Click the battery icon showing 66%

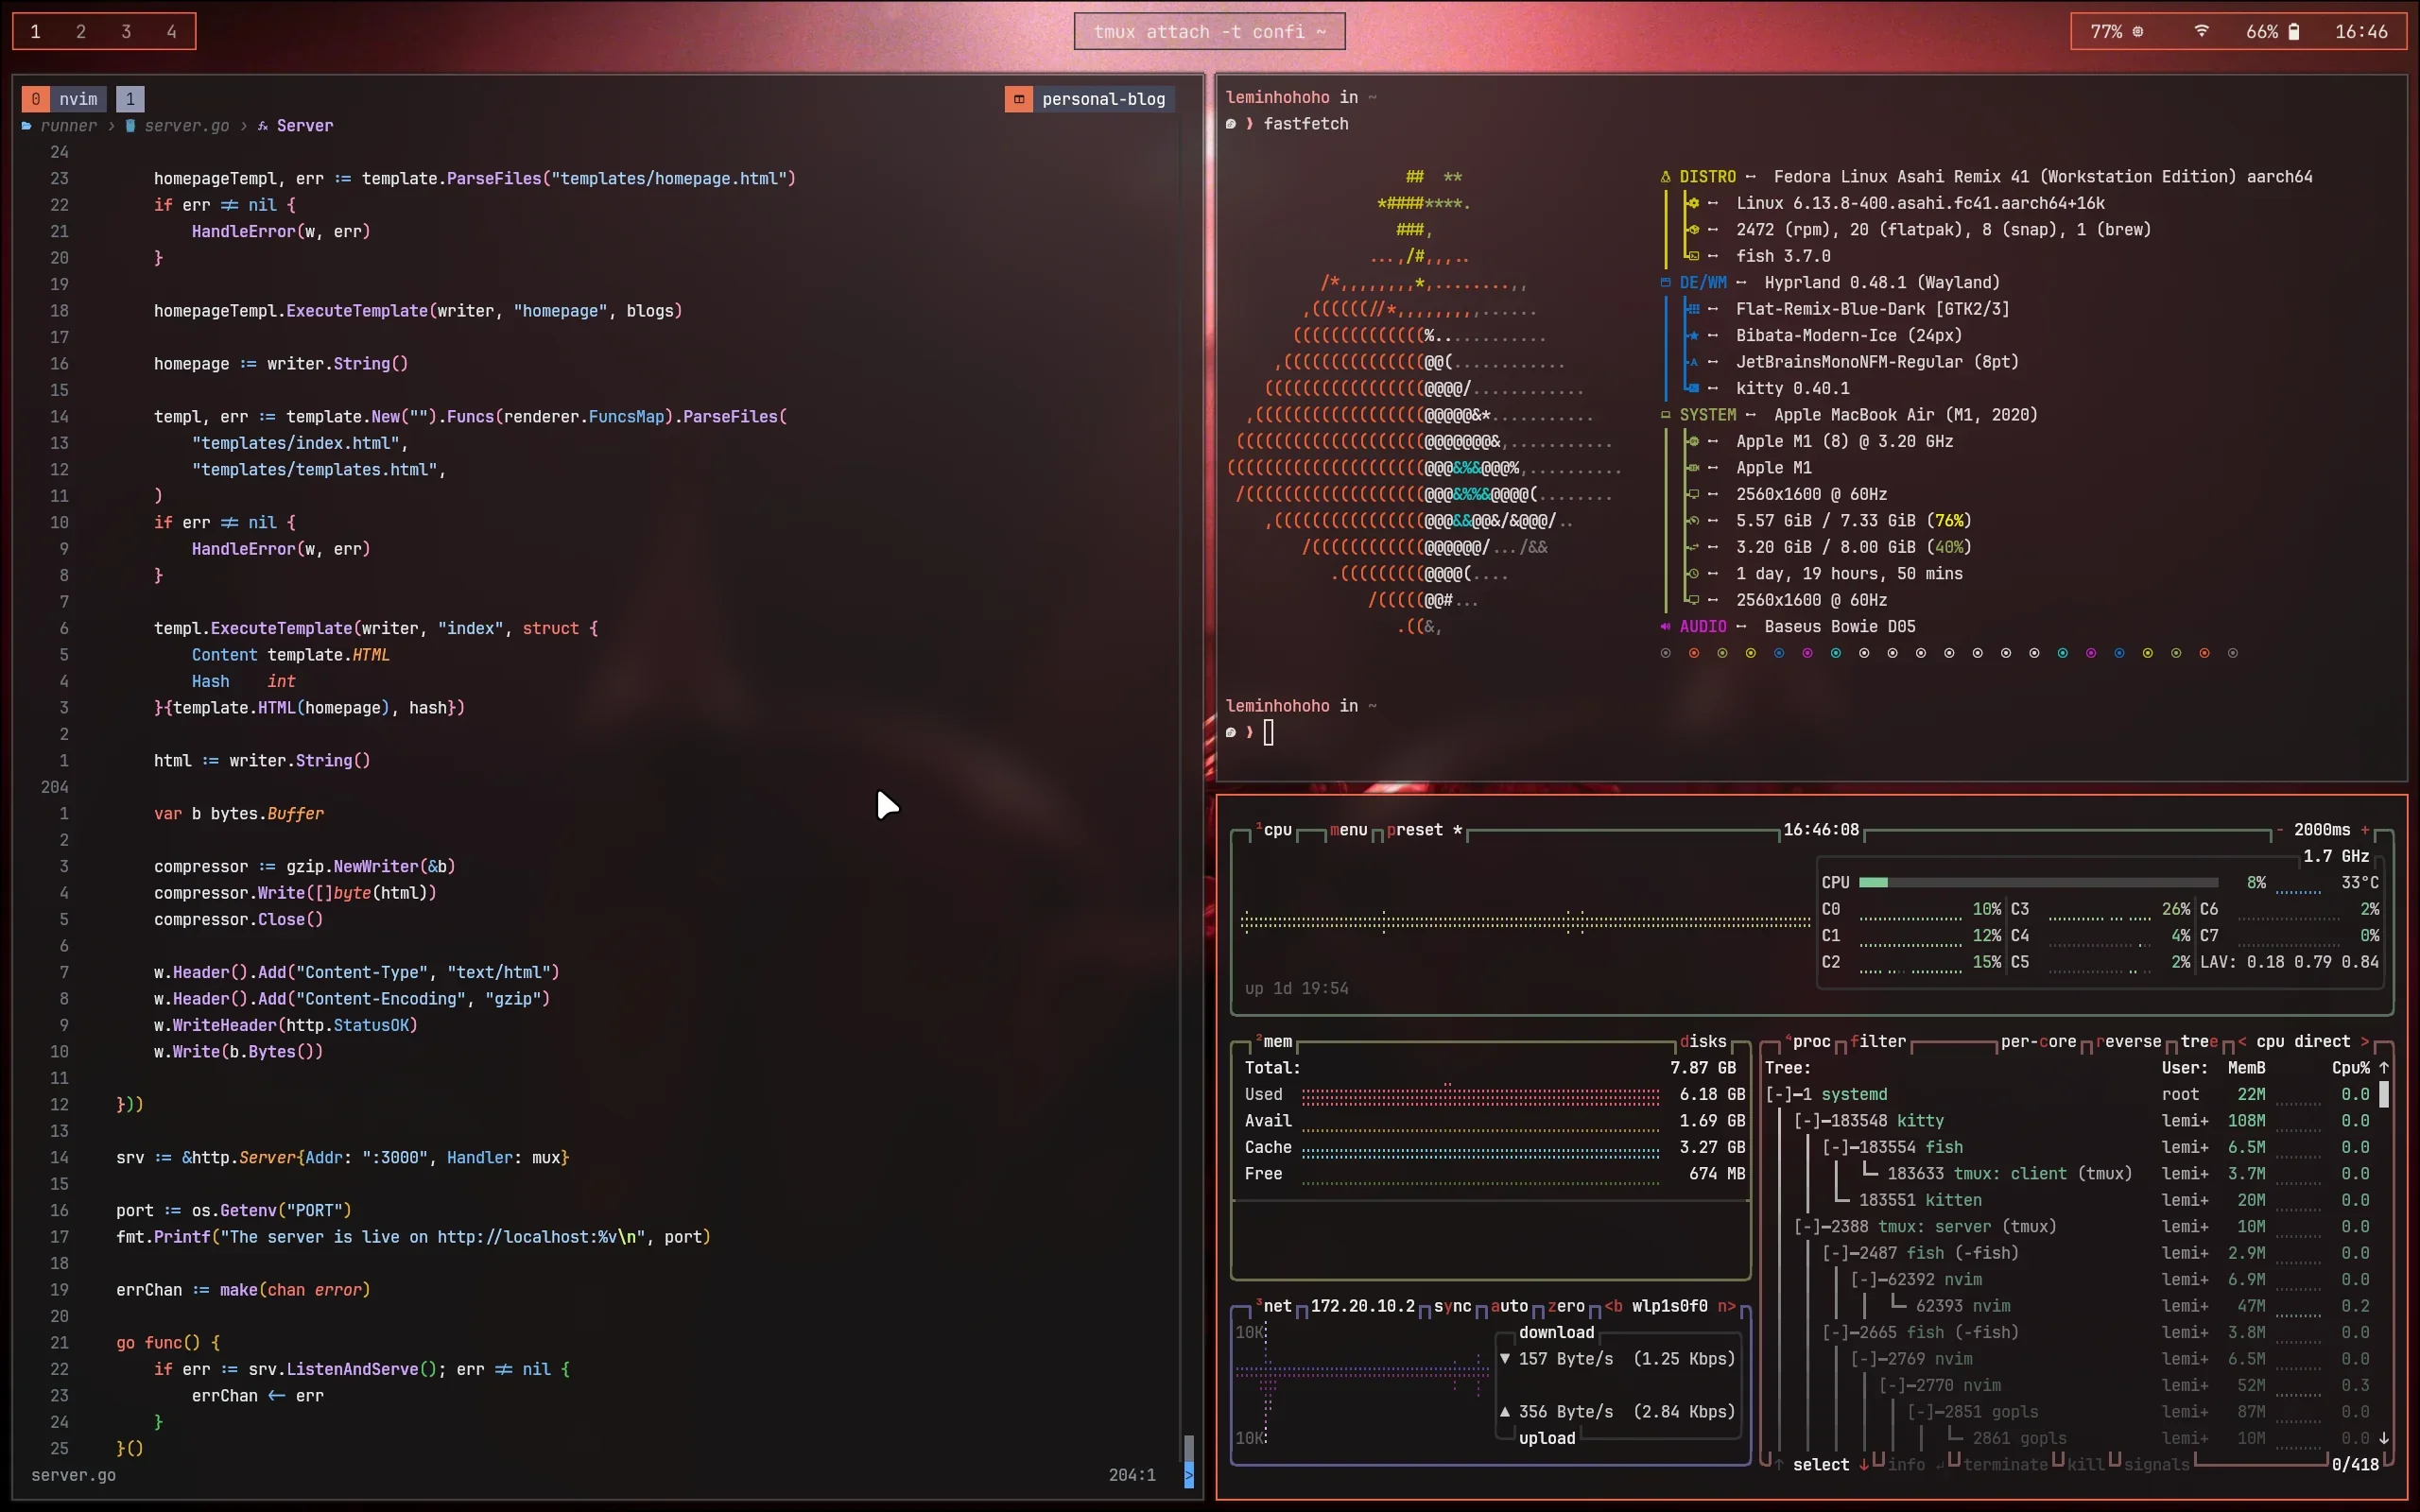tap(2294, 31)
